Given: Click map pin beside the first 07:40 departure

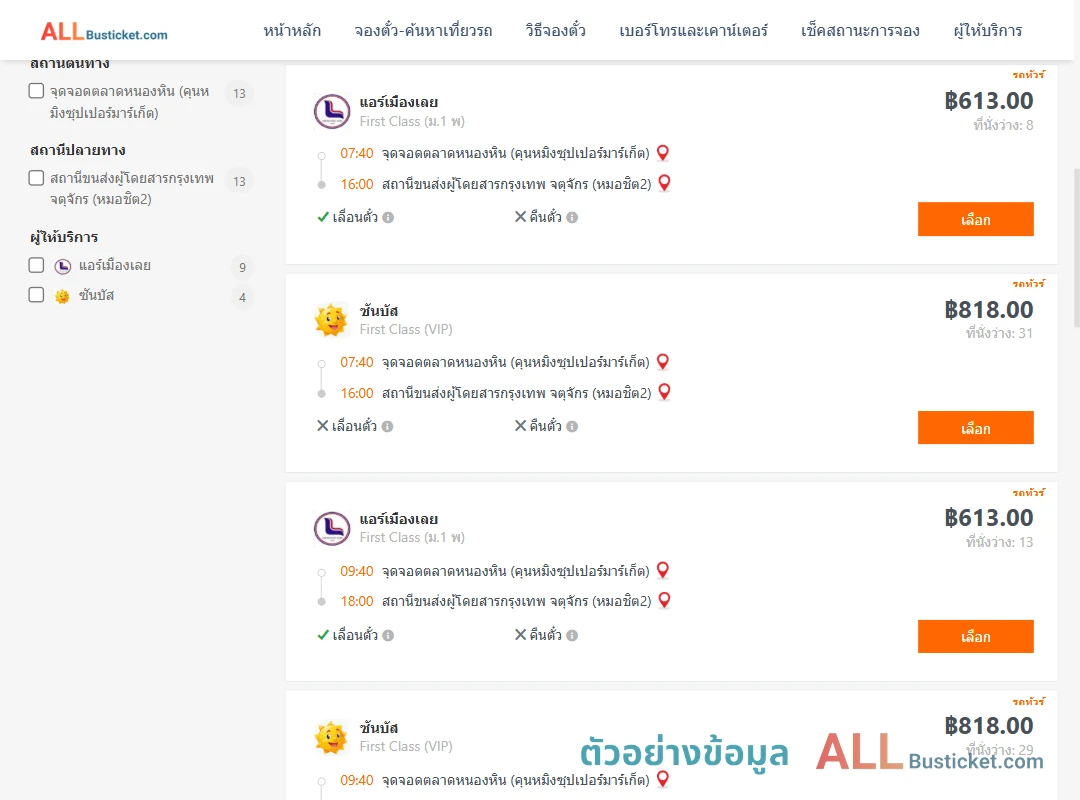Looking at the screenshot, I should 663,153.
